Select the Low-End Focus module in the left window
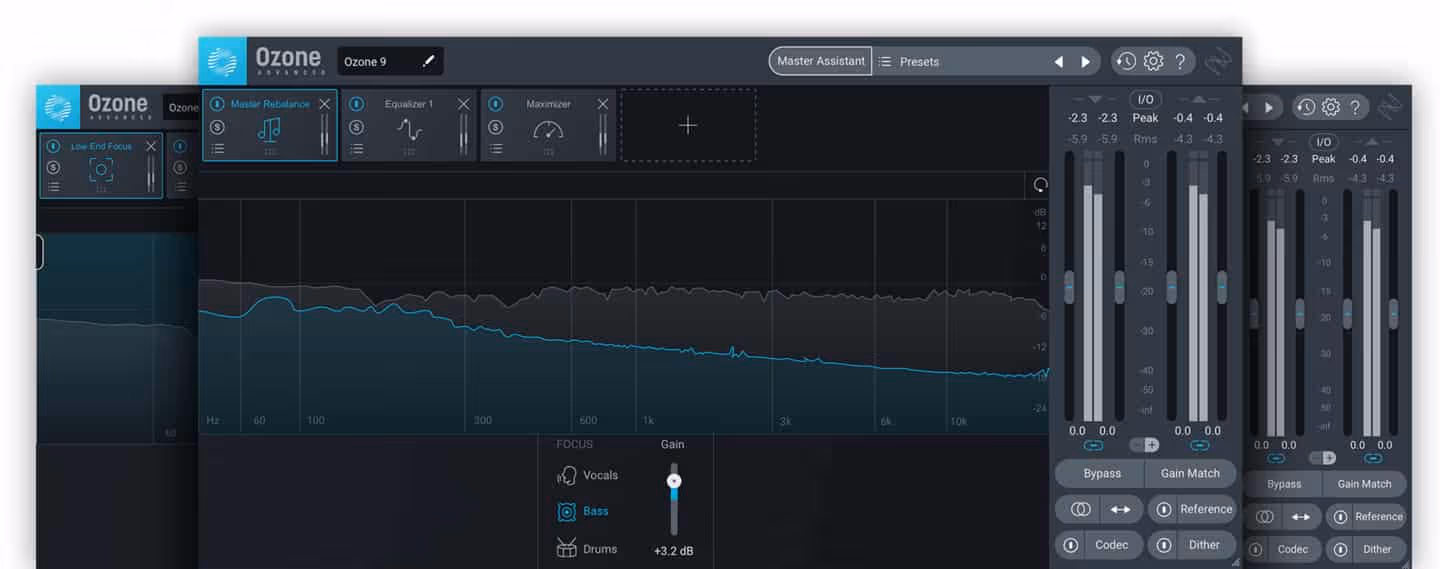This screenshot has width=1440, height=569. point(100,165)
